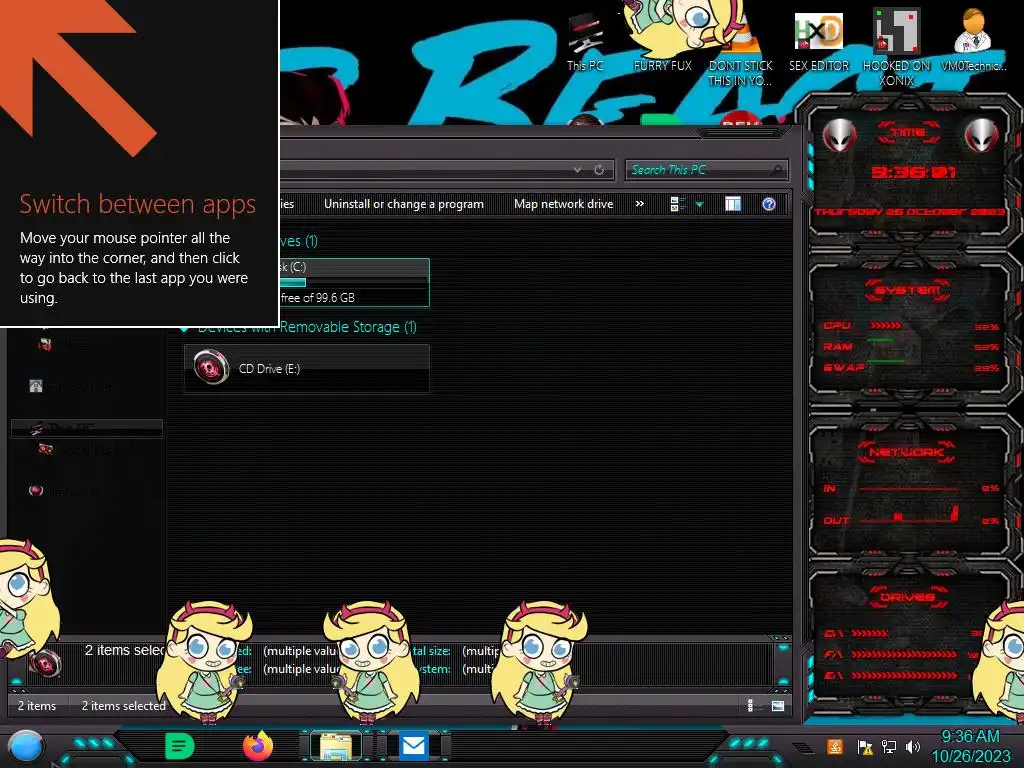Open the Mail app from taskbar
Screen dimensions: 1024x768
click(x=413, y=746)
